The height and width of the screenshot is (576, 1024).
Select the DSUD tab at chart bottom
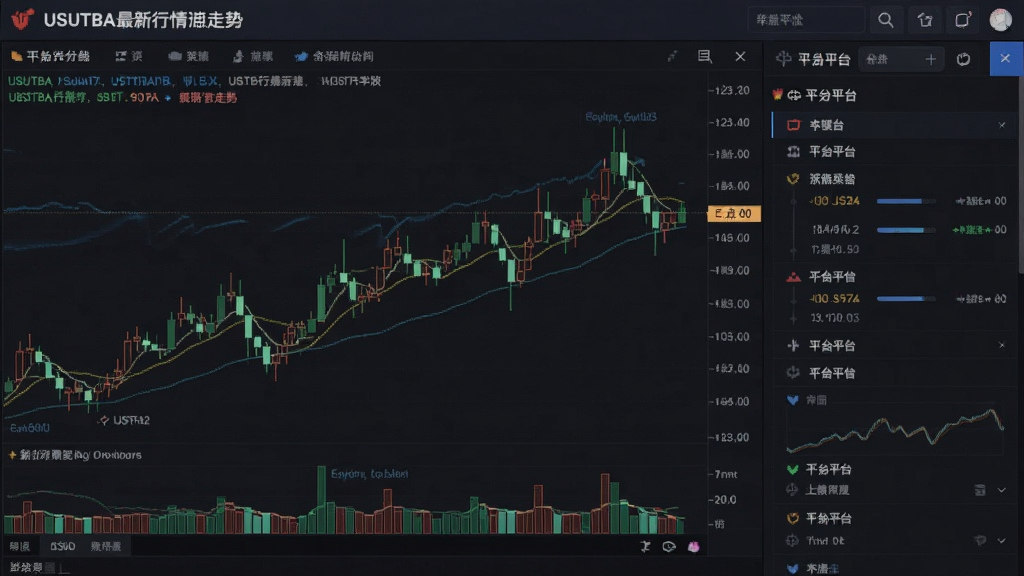click(63, 546)
